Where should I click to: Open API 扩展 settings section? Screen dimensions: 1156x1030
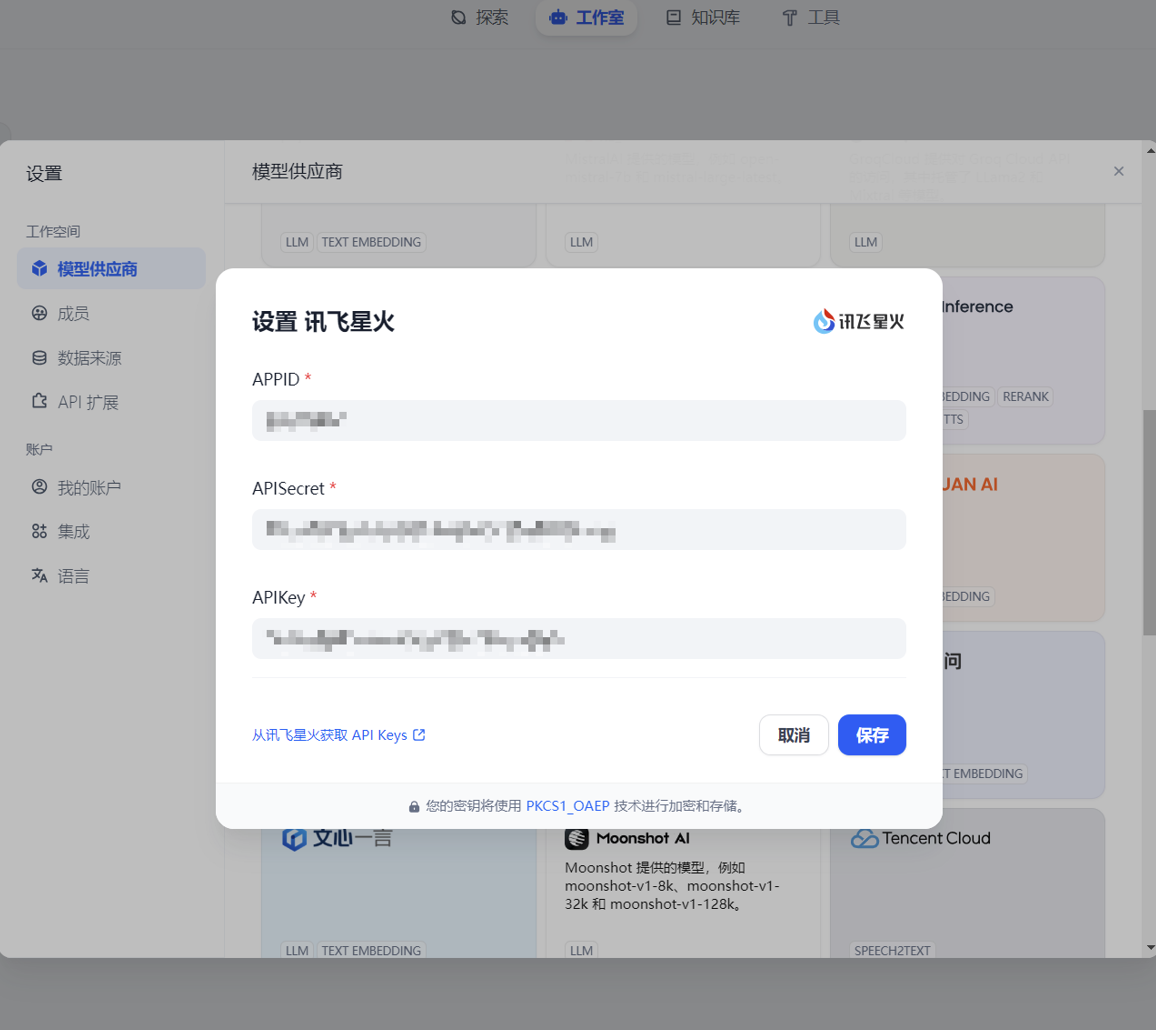tap(111, 402)
